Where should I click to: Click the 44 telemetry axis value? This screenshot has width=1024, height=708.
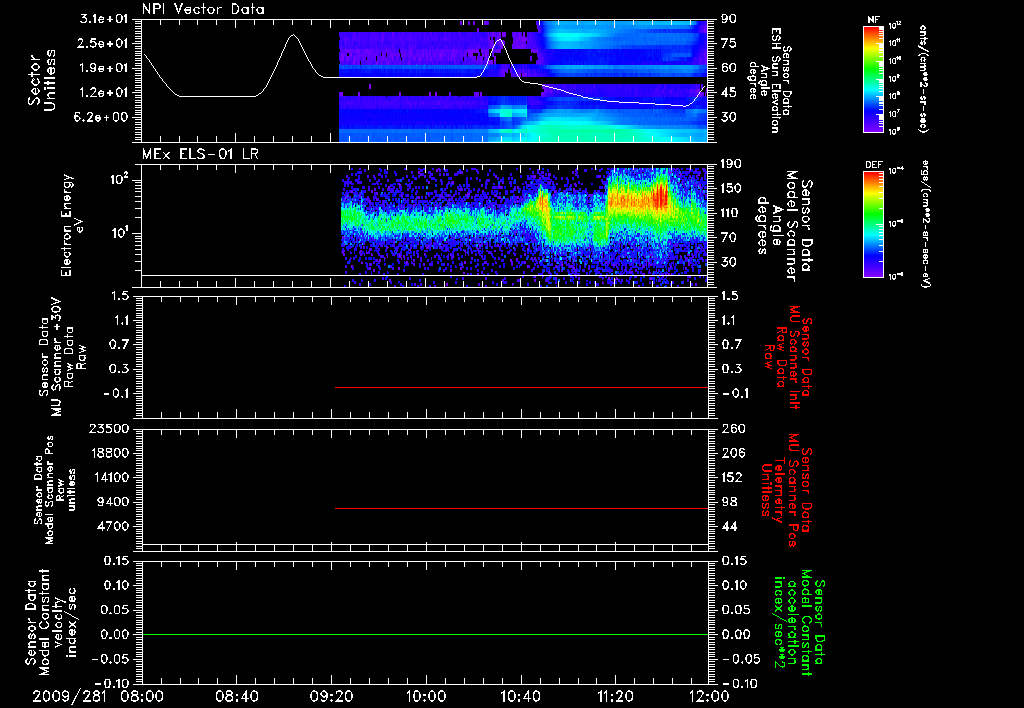point(729,526)
